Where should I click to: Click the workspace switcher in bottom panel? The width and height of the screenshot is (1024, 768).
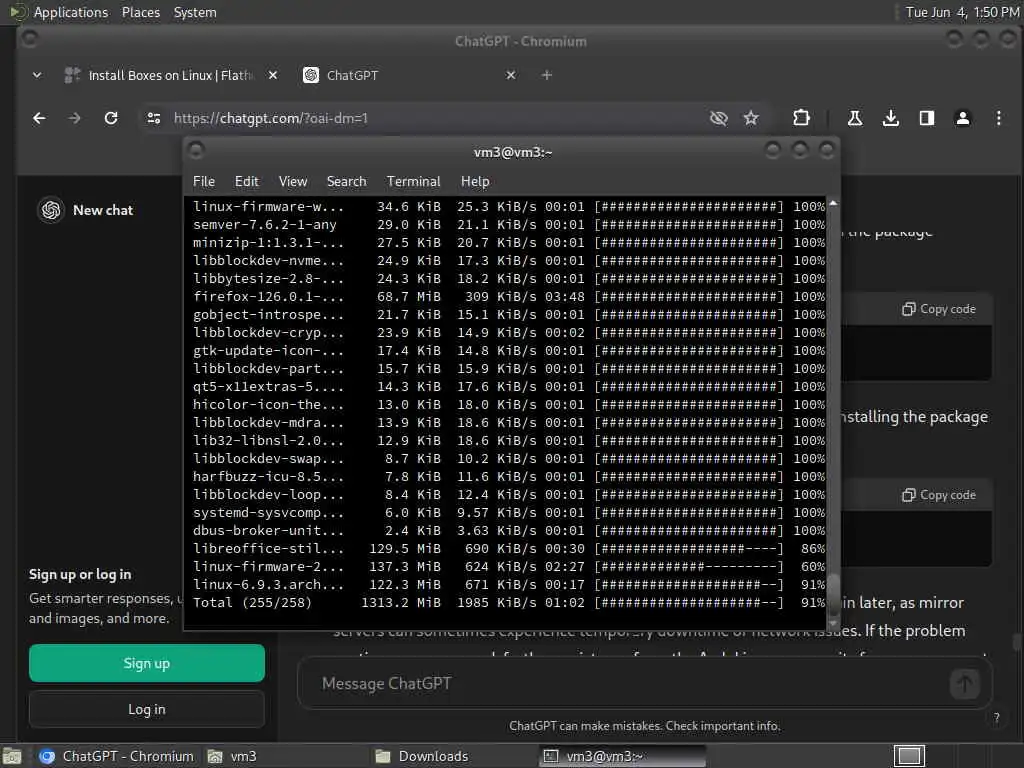(x=909, y=756)
